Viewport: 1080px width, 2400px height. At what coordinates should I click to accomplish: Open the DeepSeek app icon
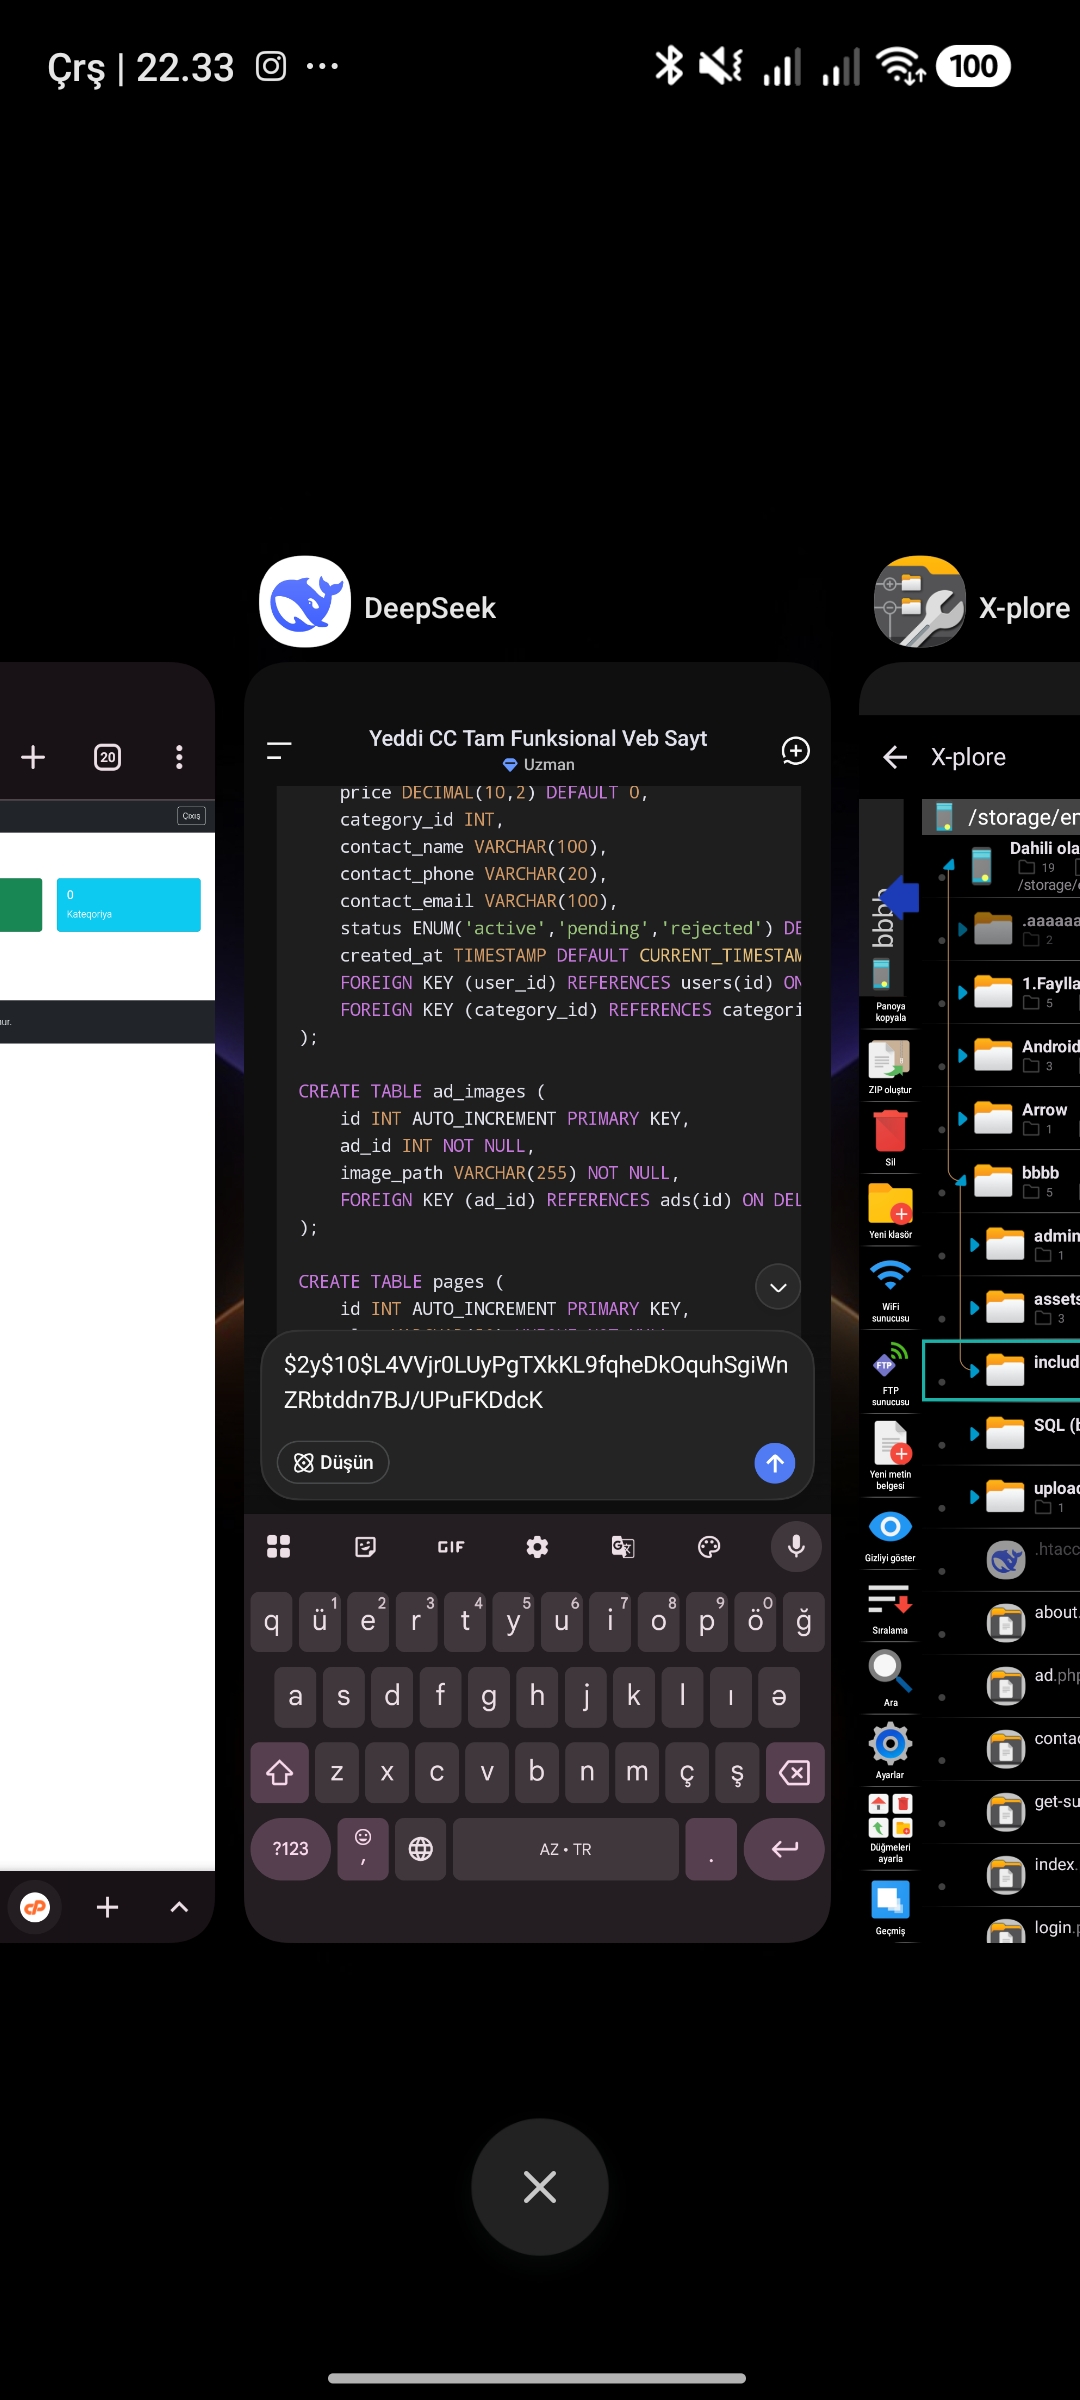(x=305, y=602)
